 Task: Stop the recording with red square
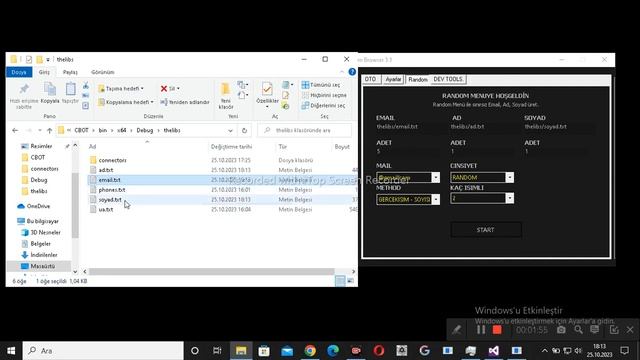tap(497, 330)
